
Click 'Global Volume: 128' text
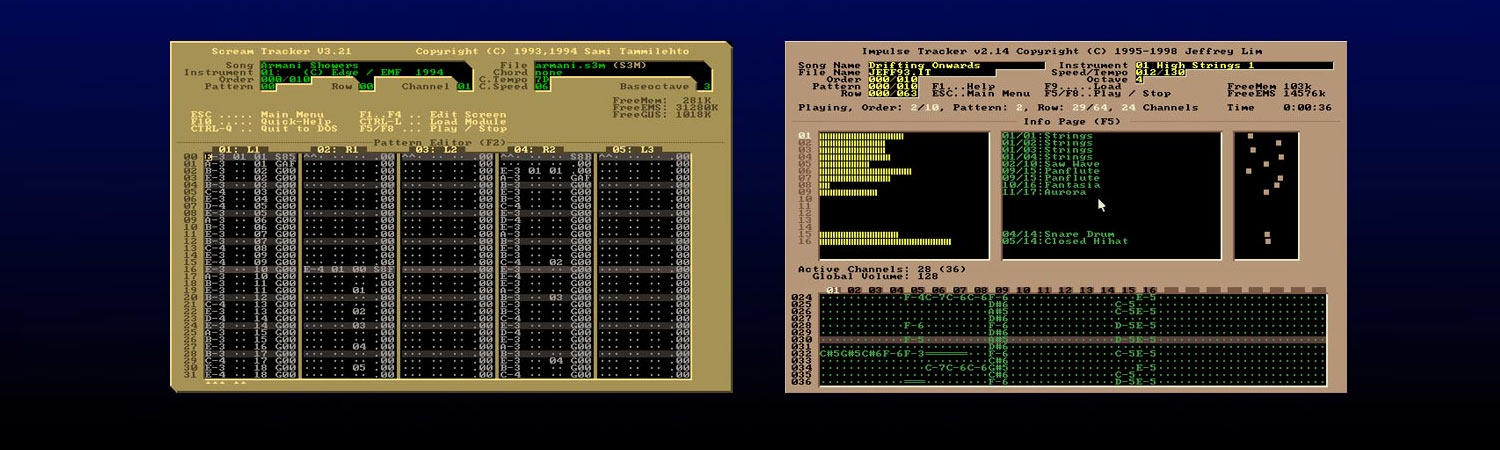point(873,276)
